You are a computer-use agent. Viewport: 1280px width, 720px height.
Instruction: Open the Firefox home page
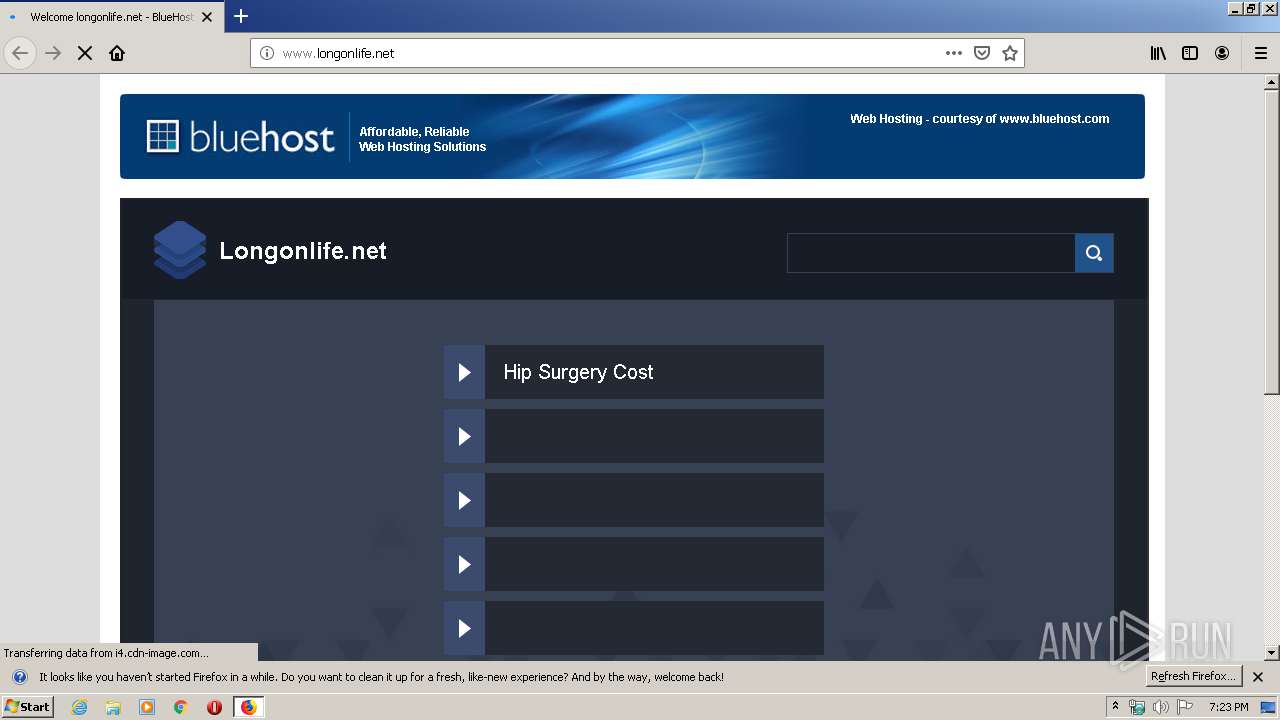[x=117, y=53]
